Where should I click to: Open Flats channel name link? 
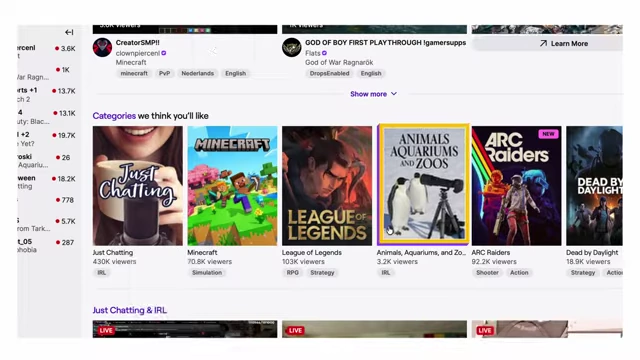pyautogui.click(x=313, y=53)
